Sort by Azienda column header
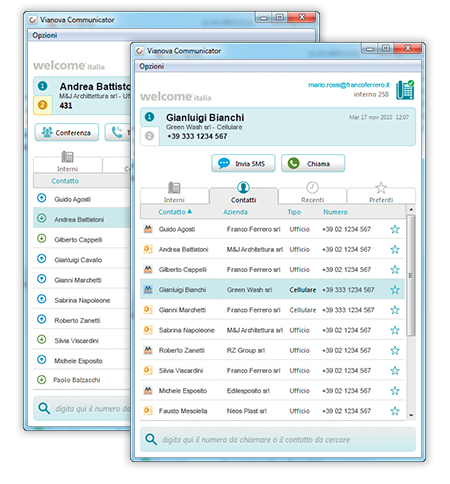The width and height of the screenshot is (450, 484). pos(235,212)
